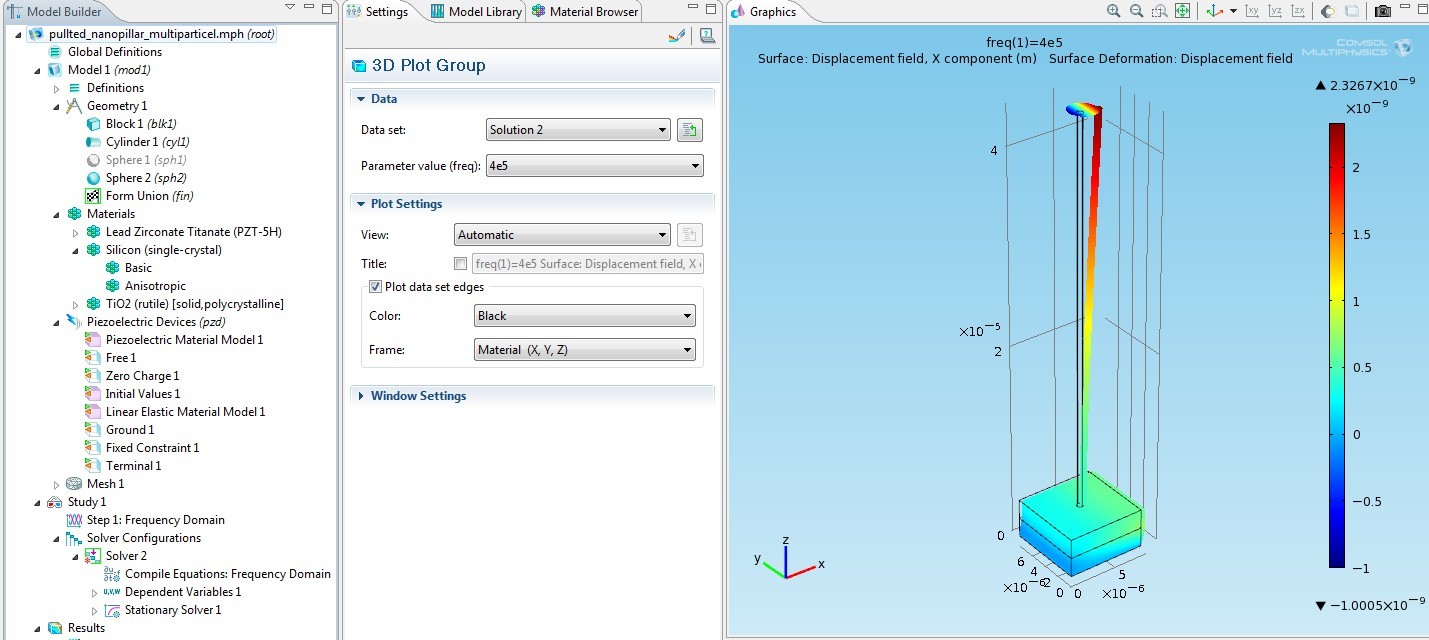Click the Zoom Extents icon
The height and width of the screenshot is (640, 1429).
pyautogui.click(x=1182, y=11)
